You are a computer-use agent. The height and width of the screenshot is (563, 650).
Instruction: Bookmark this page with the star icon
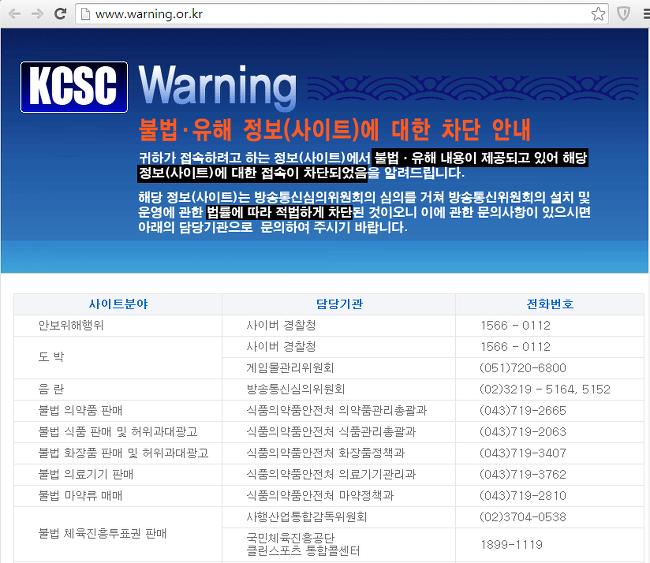click(598, 14)
